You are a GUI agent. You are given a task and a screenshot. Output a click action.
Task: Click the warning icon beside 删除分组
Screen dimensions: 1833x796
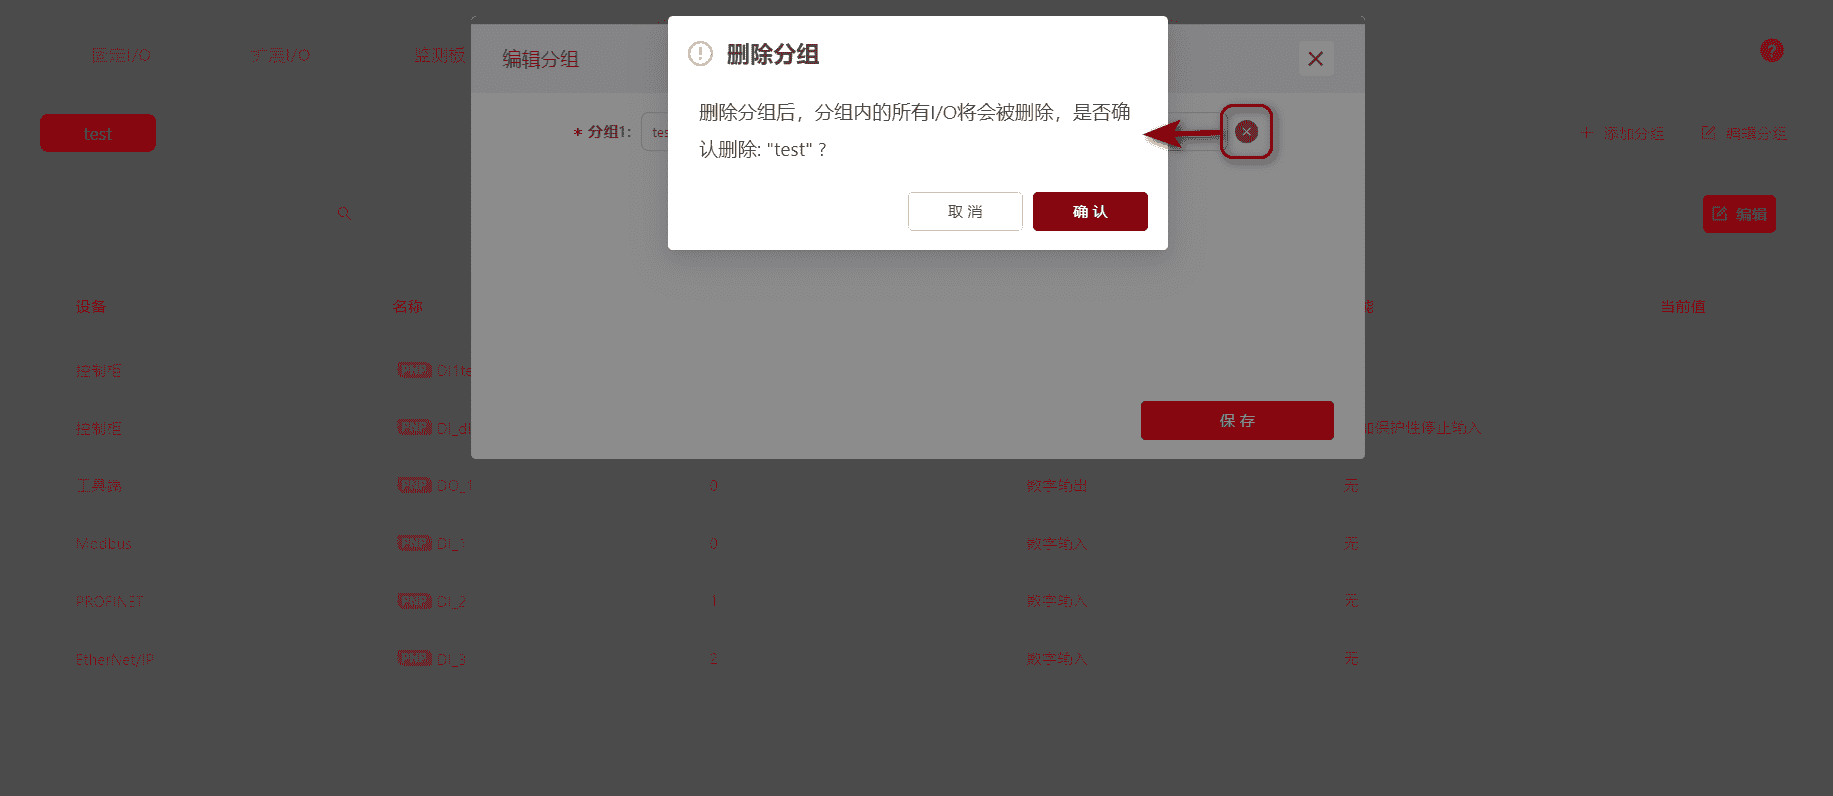tap(700, 54)
